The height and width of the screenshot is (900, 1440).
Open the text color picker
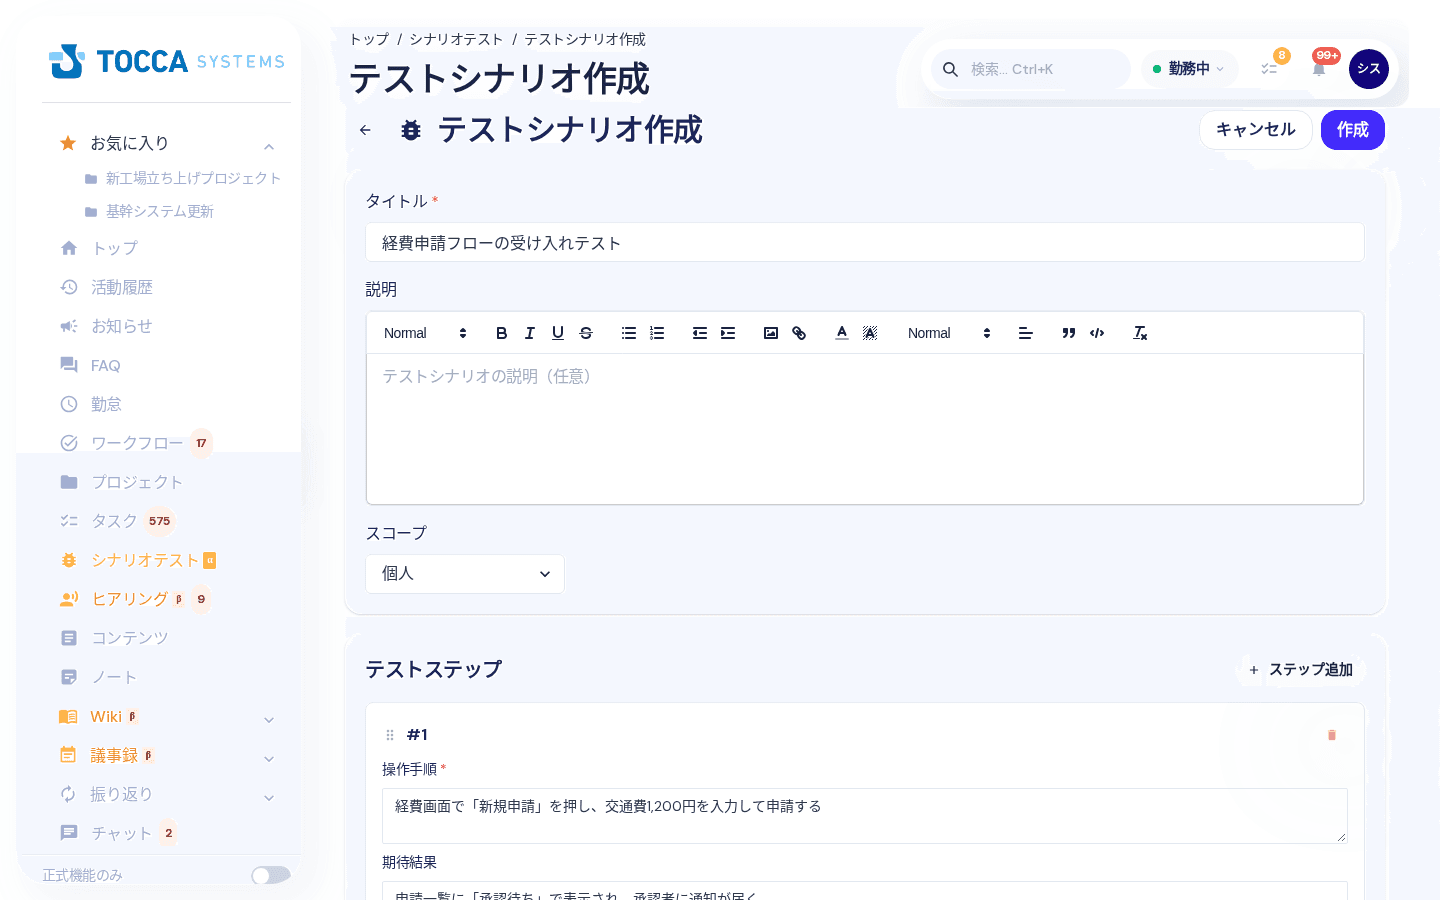point(842,333)
